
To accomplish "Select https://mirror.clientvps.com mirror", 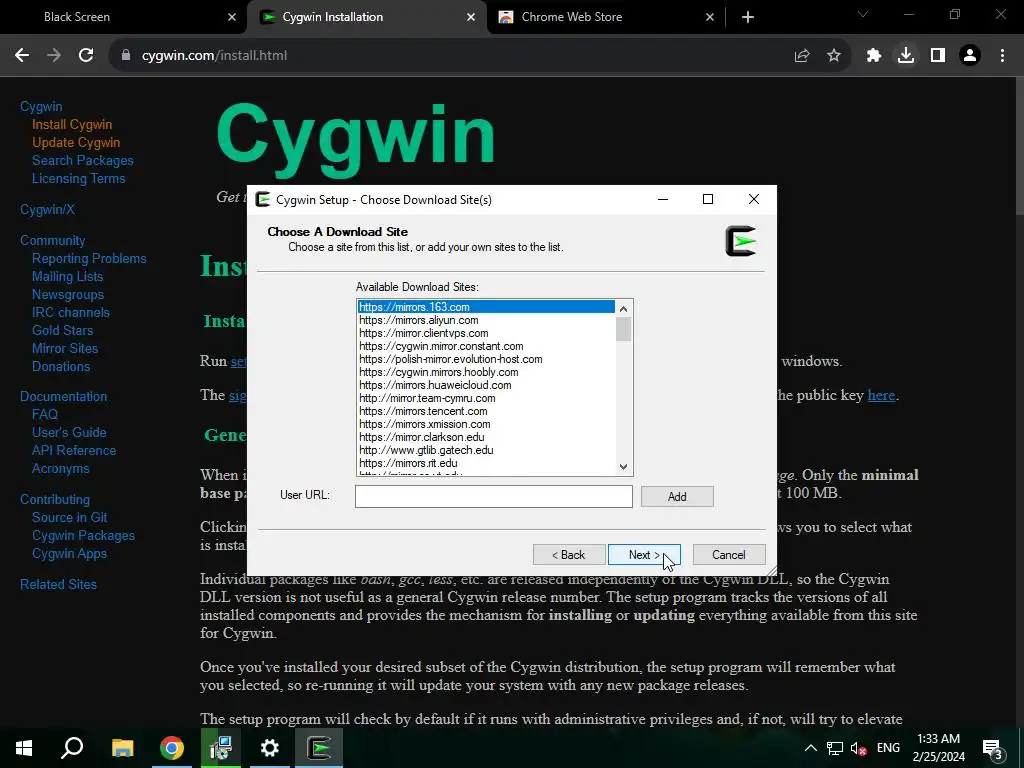I will pos(486,333).
